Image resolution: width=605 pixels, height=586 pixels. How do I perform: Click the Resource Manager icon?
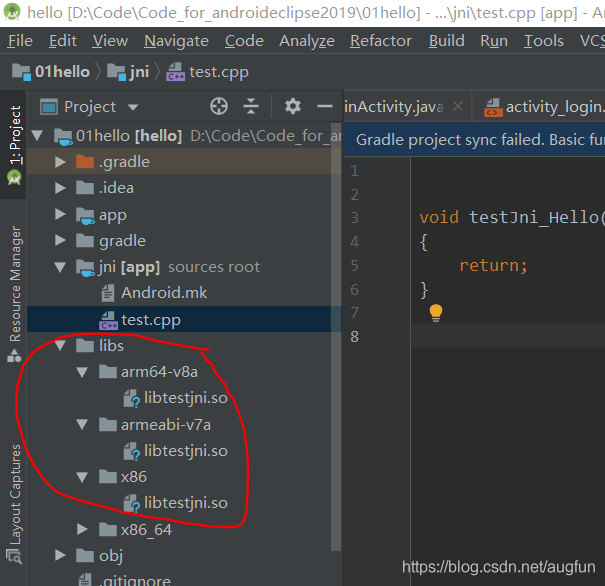[x=14, y=356]
